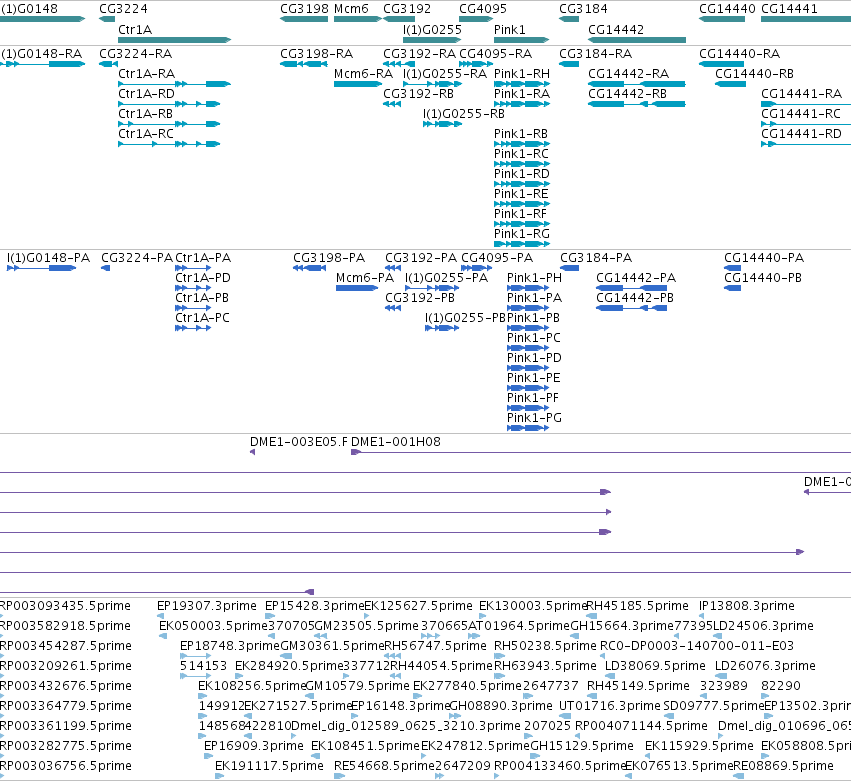Screen dimensions: 851x781
Task: Click the CG14442-PA protein label
Action: click(x=636, y=278)
